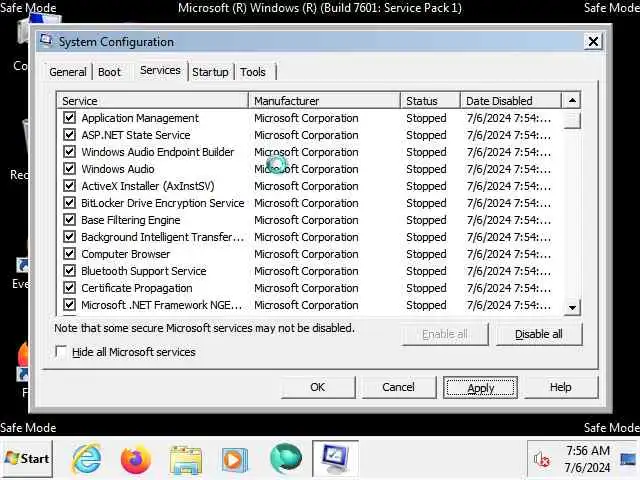Toggle Certificate Propagation checkbox
640x480 pixels.
tap(69, 288)
